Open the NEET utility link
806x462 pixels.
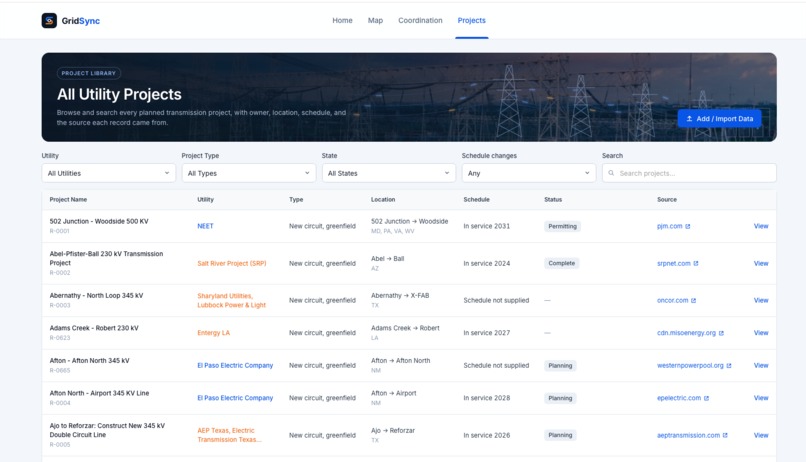click(x=205, y=226)
